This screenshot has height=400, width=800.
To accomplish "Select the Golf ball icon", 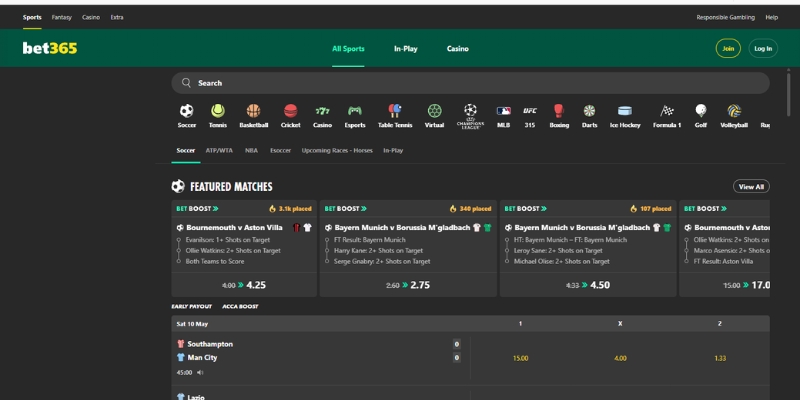I will [701, 111].
